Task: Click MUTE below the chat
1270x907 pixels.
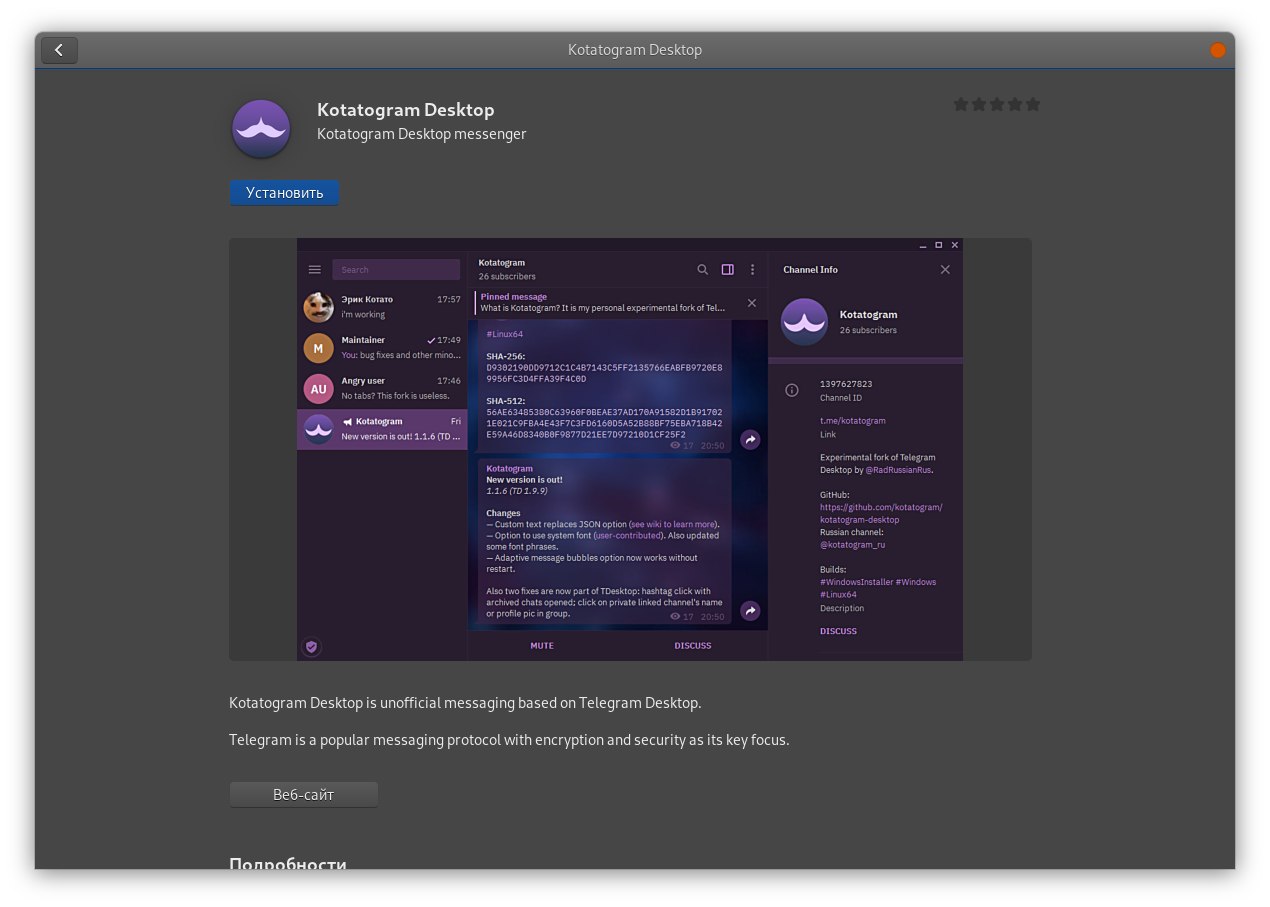Action: 542,646
